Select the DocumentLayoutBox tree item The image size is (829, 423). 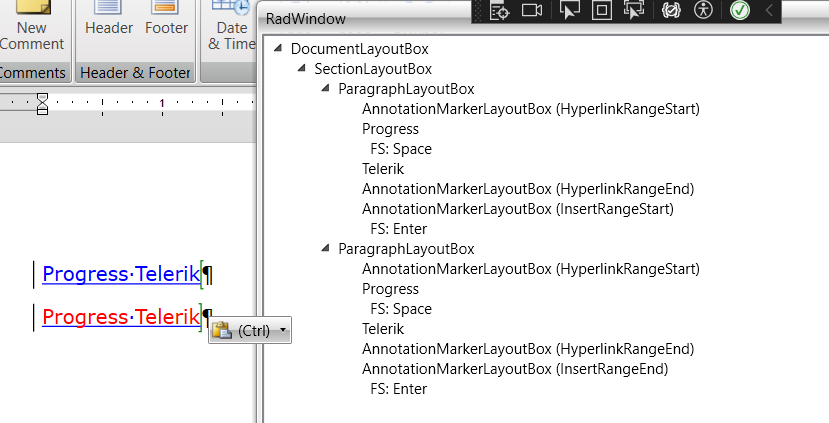(360, 49)
